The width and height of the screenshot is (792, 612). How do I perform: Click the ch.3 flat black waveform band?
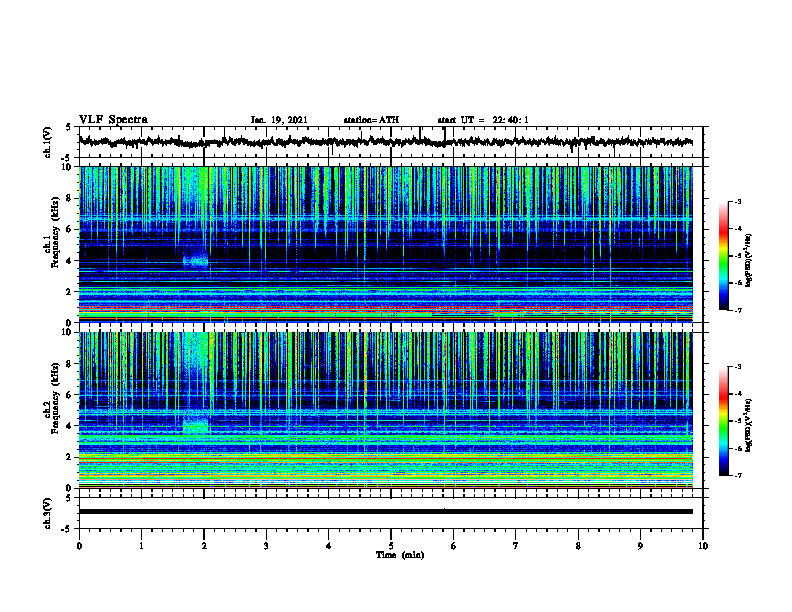click(385, 512)
